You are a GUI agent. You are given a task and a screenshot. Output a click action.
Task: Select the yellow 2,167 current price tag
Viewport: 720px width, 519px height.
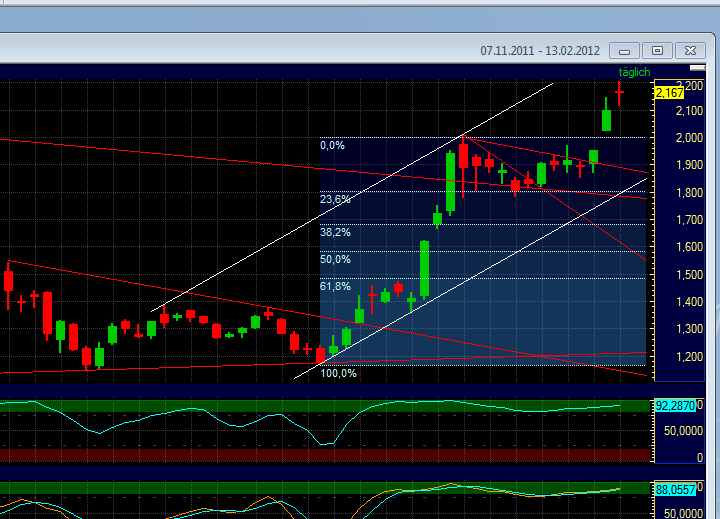[x=669, y=93]
